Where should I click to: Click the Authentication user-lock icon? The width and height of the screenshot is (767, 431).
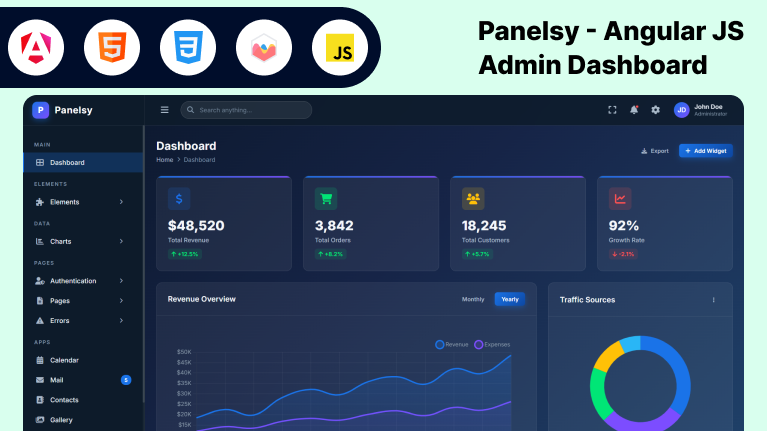[x=40, y=281]
